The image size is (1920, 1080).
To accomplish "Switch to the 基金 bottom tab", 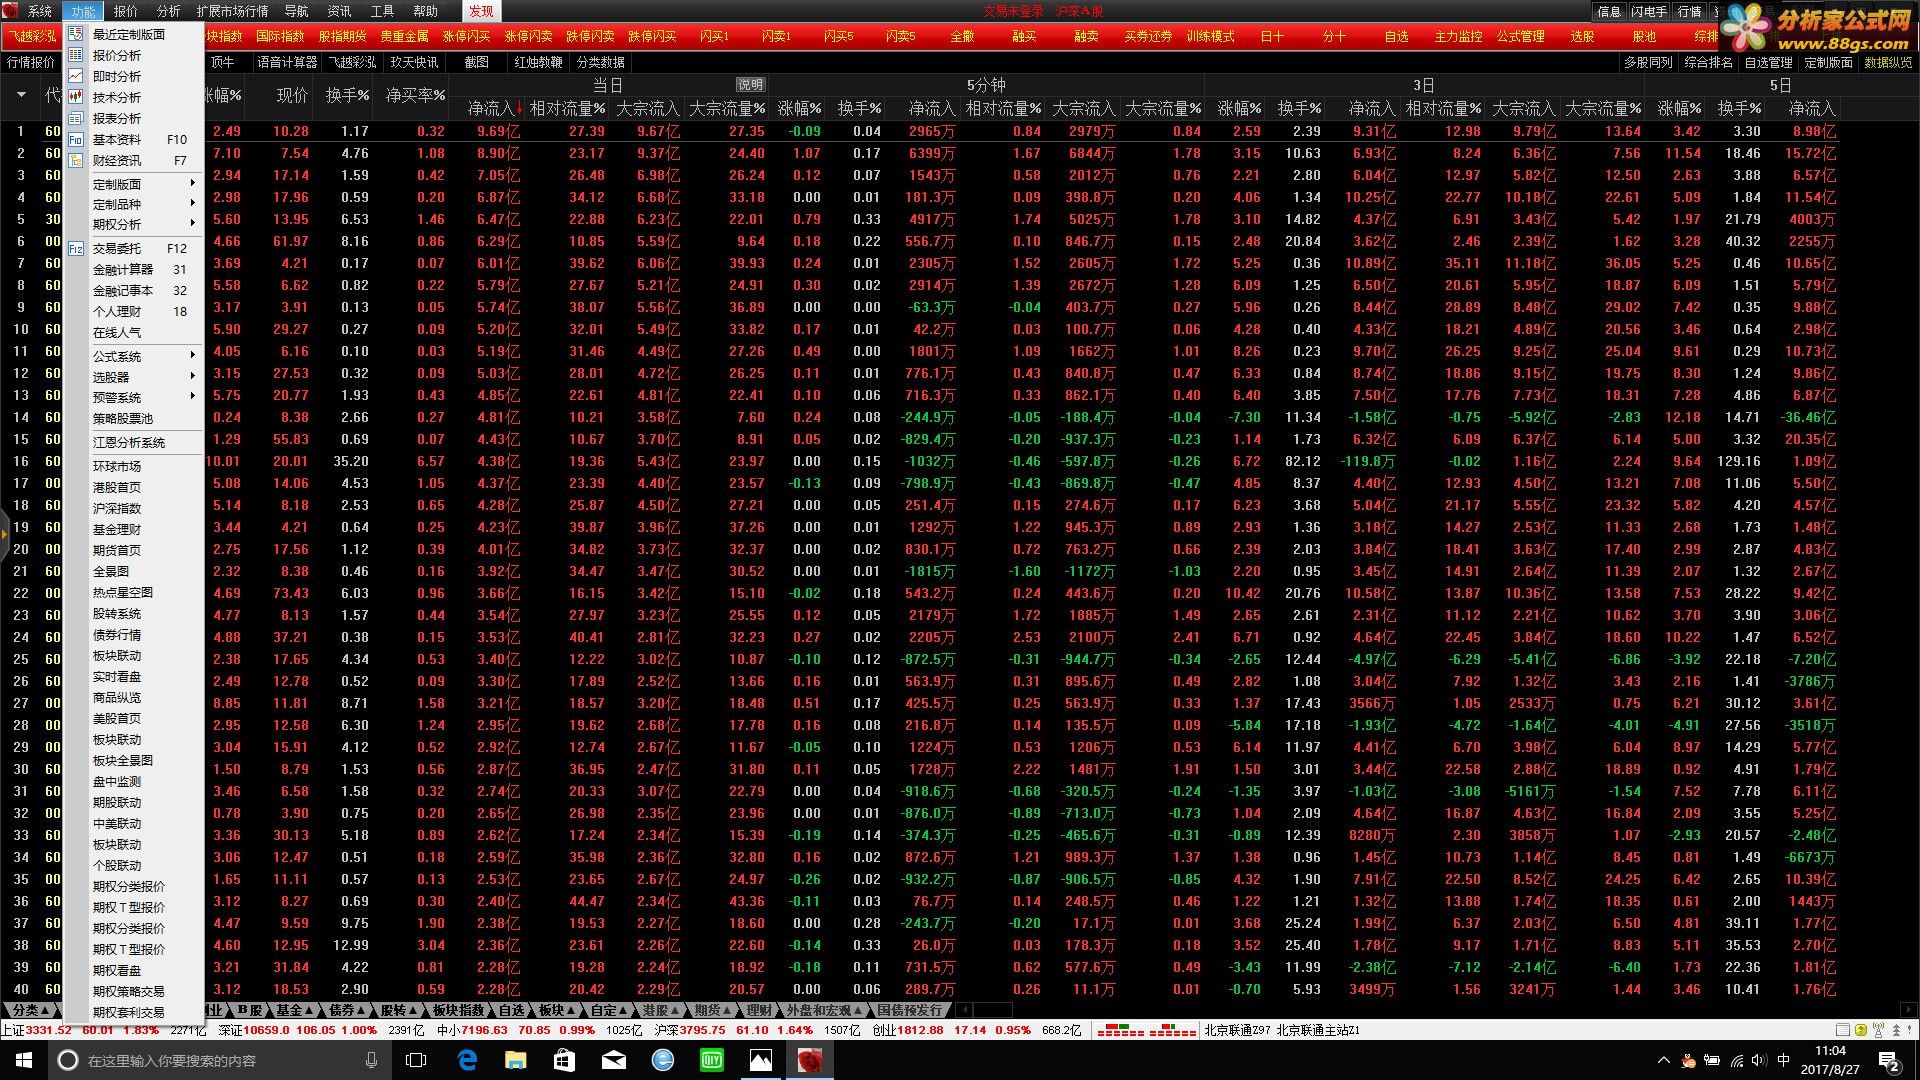I will click(x=295, y=1010).
